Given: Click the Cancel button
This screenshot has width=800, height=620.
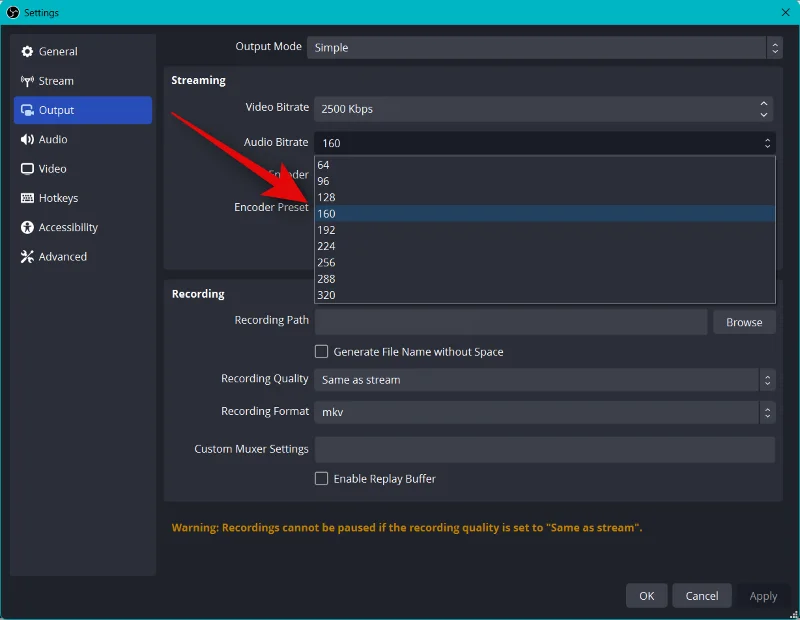Looking at the screenshot, I should [x=702, y=596].
